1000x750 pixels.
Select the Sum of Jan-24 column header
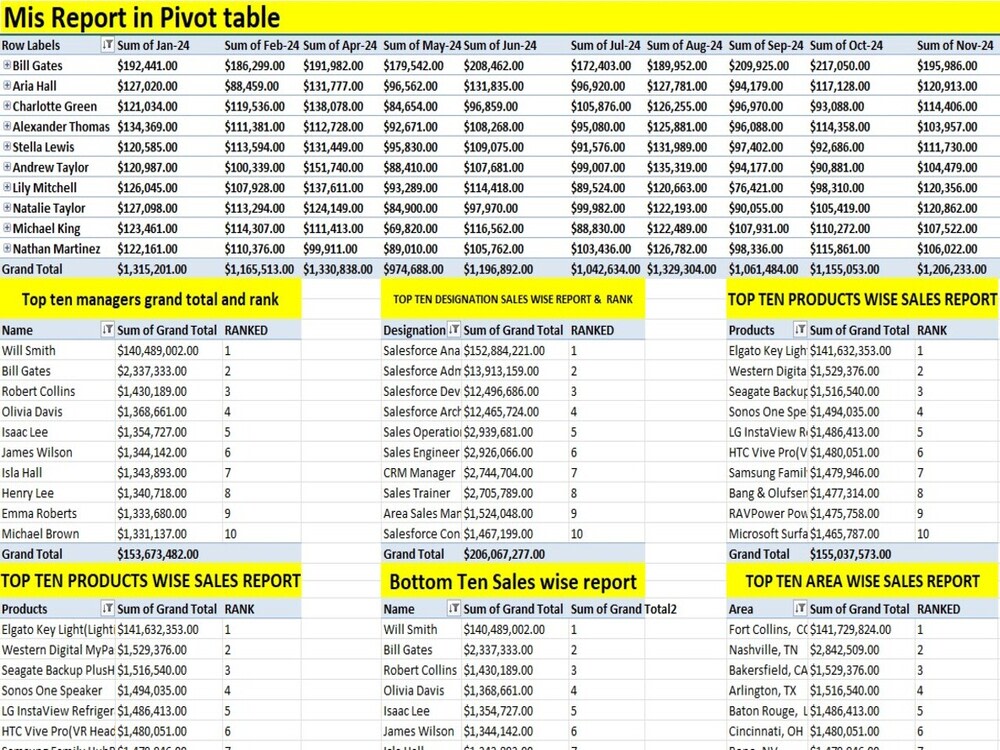click(x=153, y=45)
